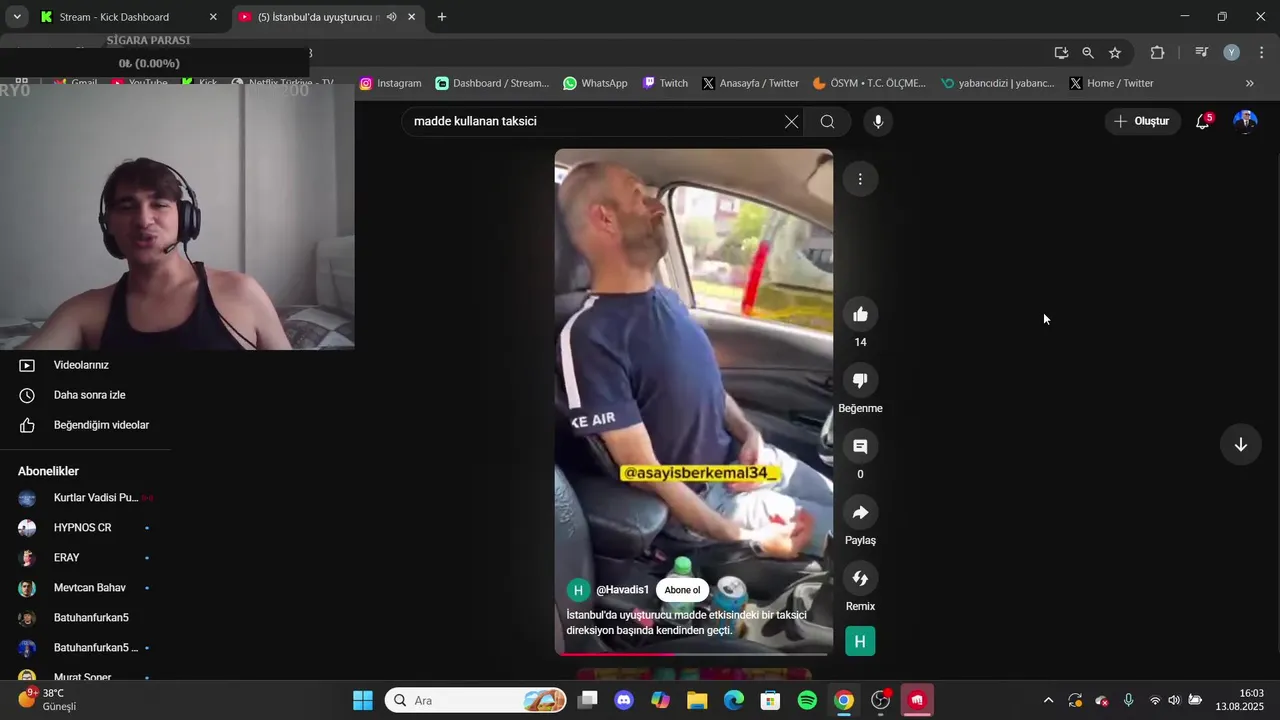Open Microsoft Edge from the taskbar

tap(734, 700)
